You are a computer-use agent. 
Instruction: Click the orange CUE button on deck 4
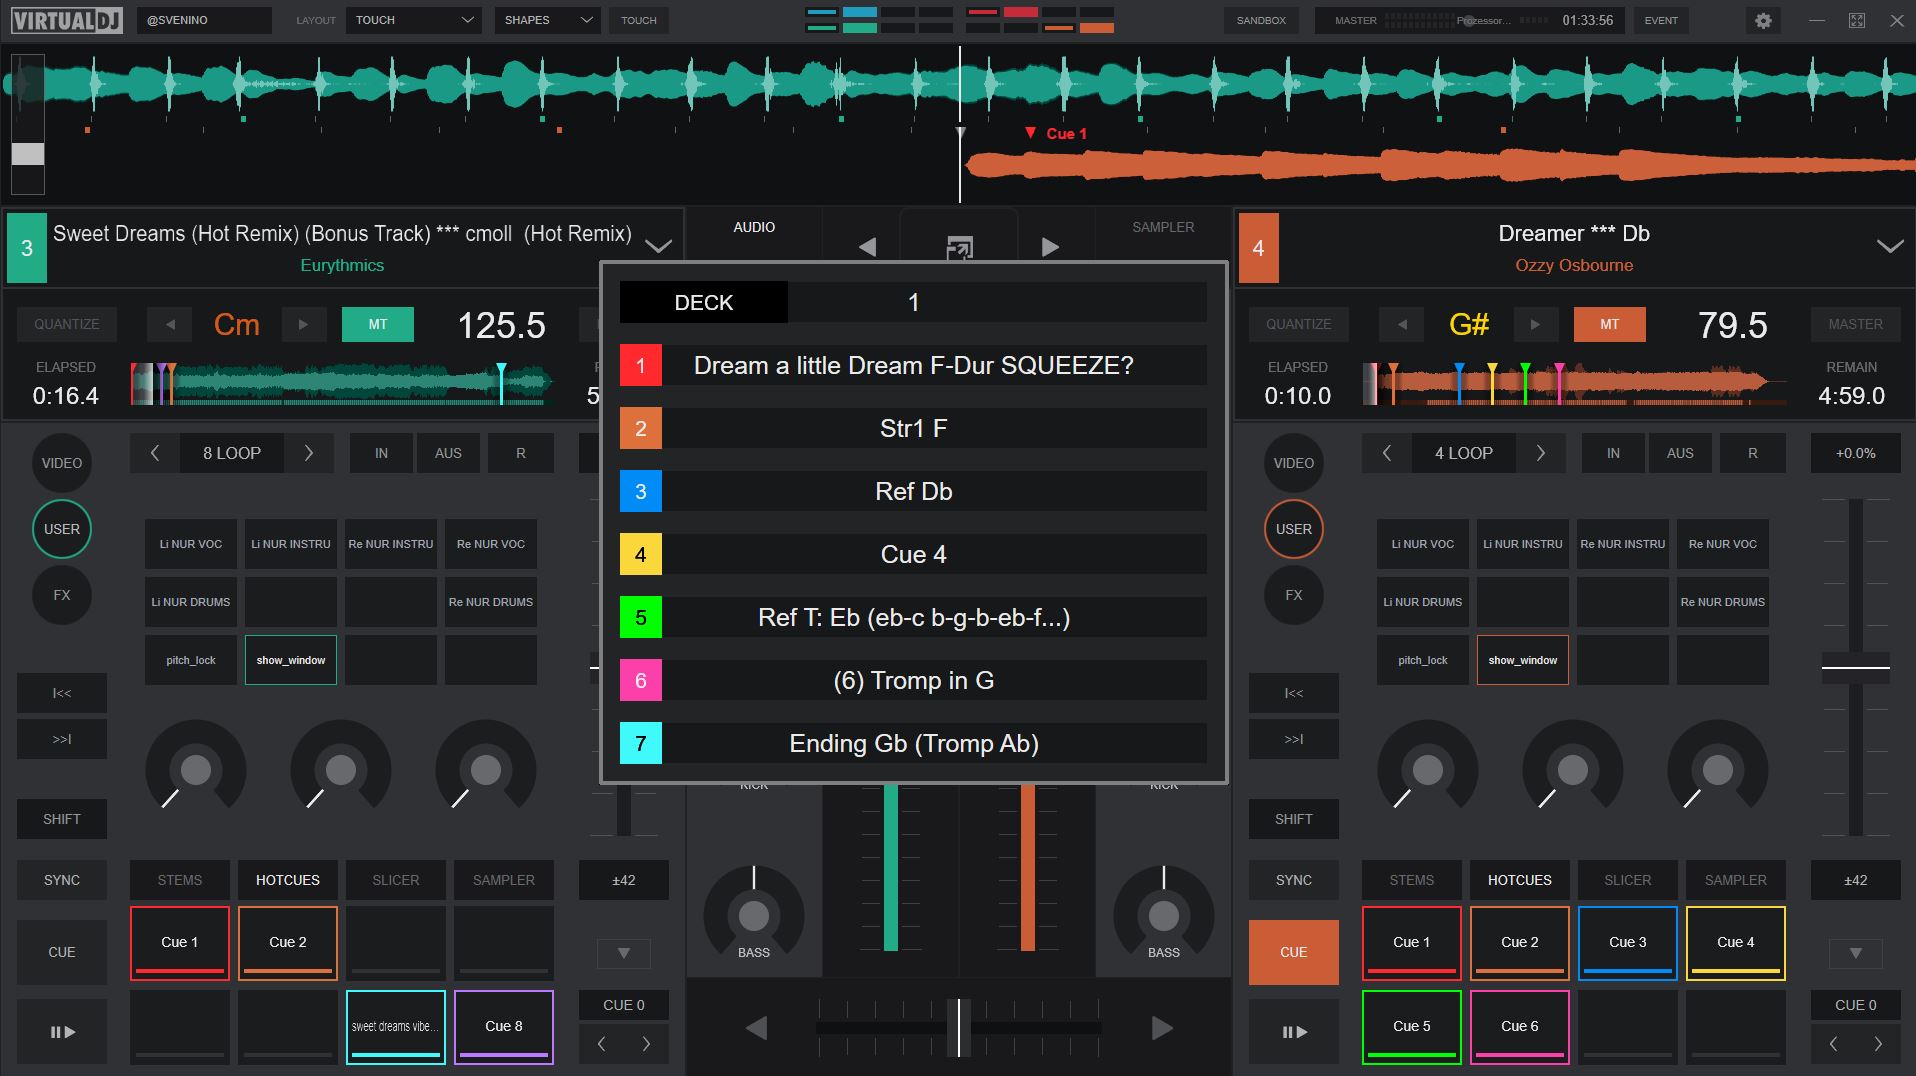(x=1294, y=952)
